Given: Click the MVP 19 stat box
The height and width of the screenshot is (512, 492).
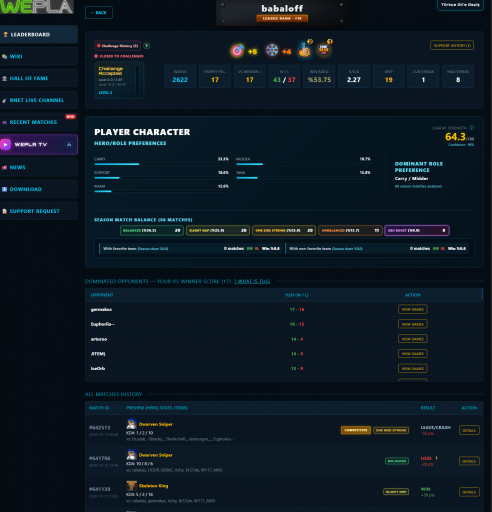Looking at the screenshot, I should point(389,77).
